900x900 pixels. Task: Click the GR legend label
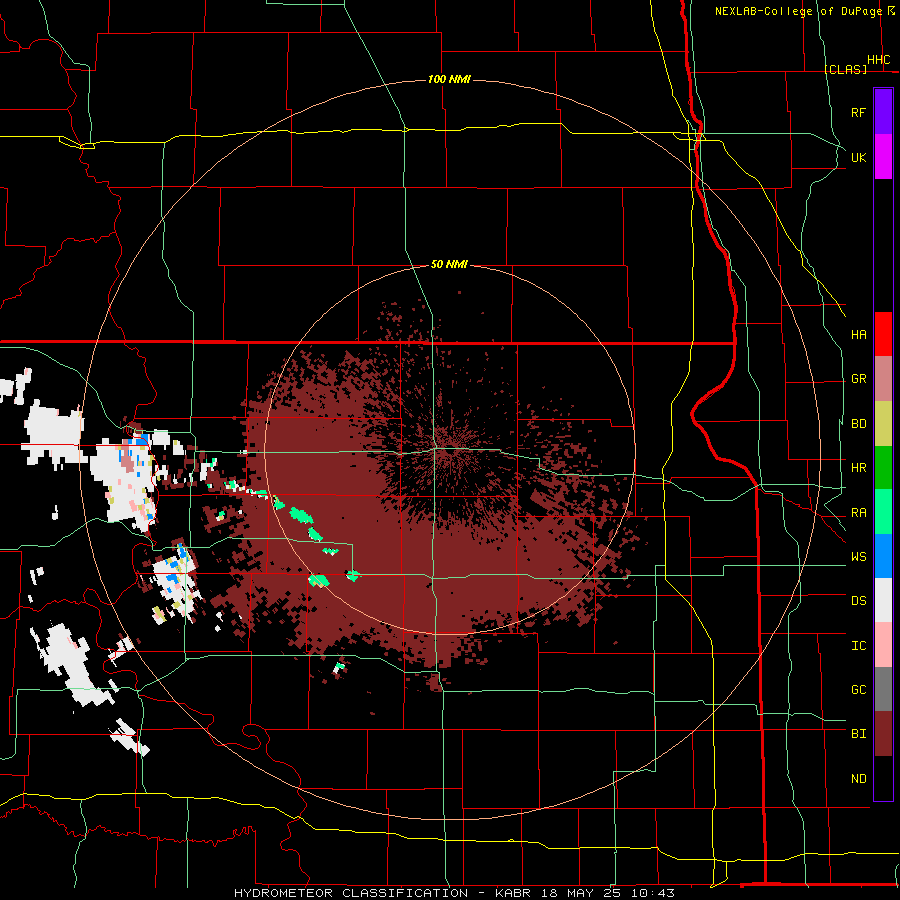(x=859, y=379)
